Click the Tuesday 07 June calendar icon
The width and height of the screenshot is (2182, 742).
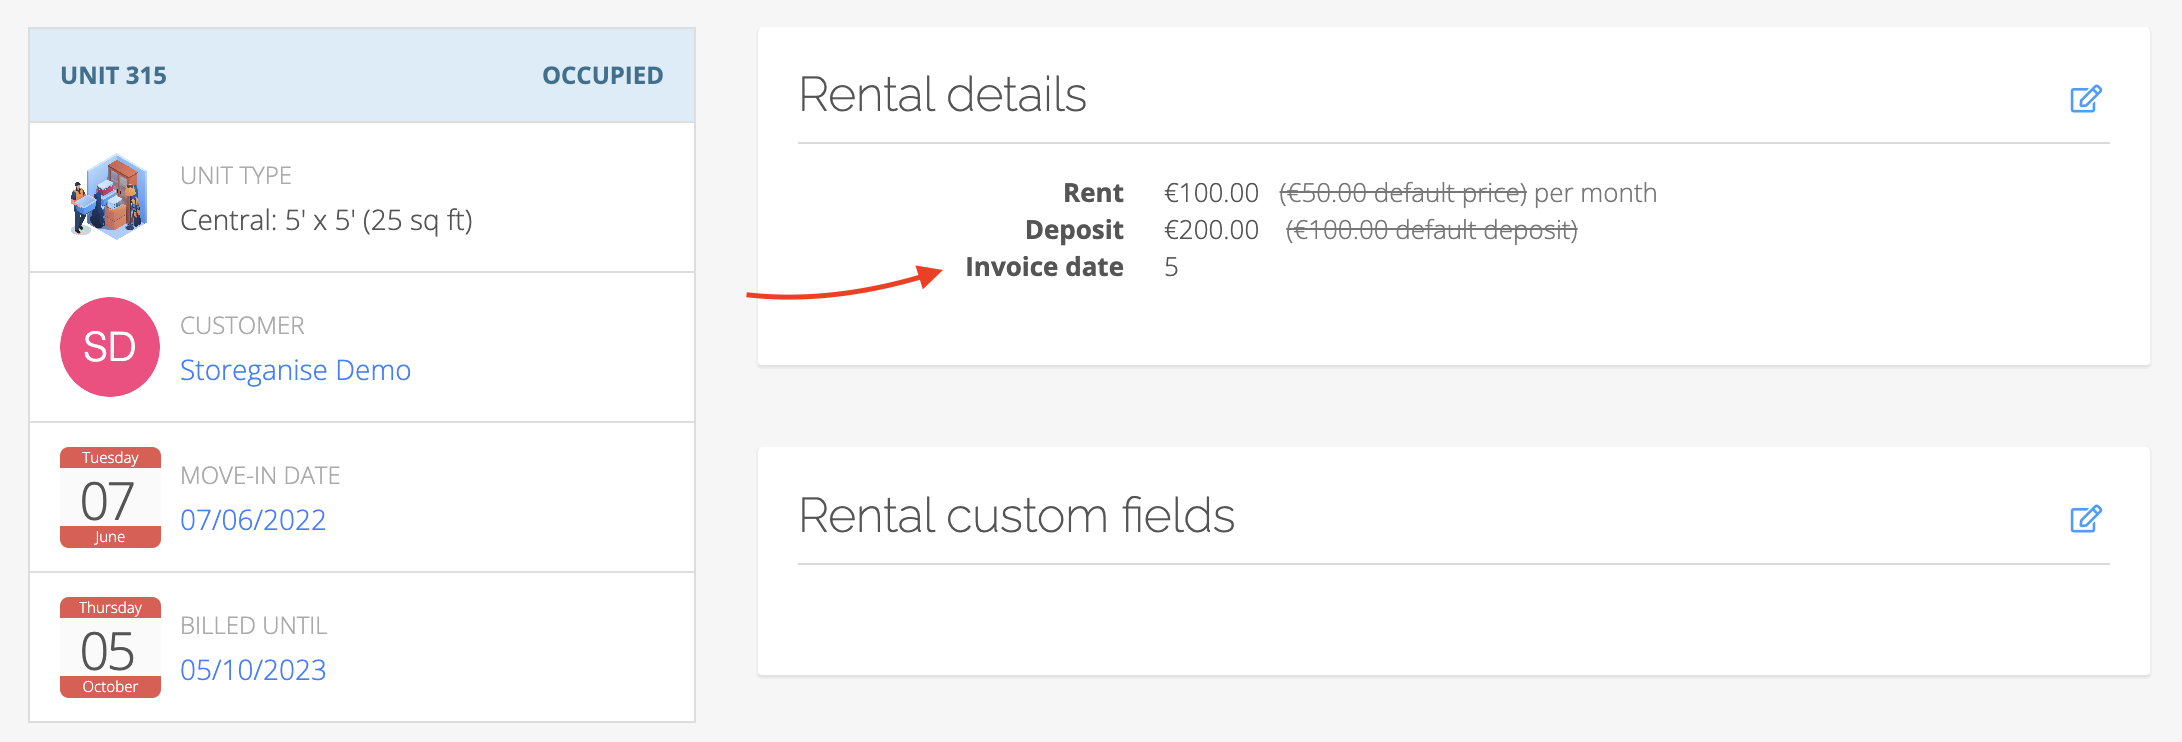(110, 497)
